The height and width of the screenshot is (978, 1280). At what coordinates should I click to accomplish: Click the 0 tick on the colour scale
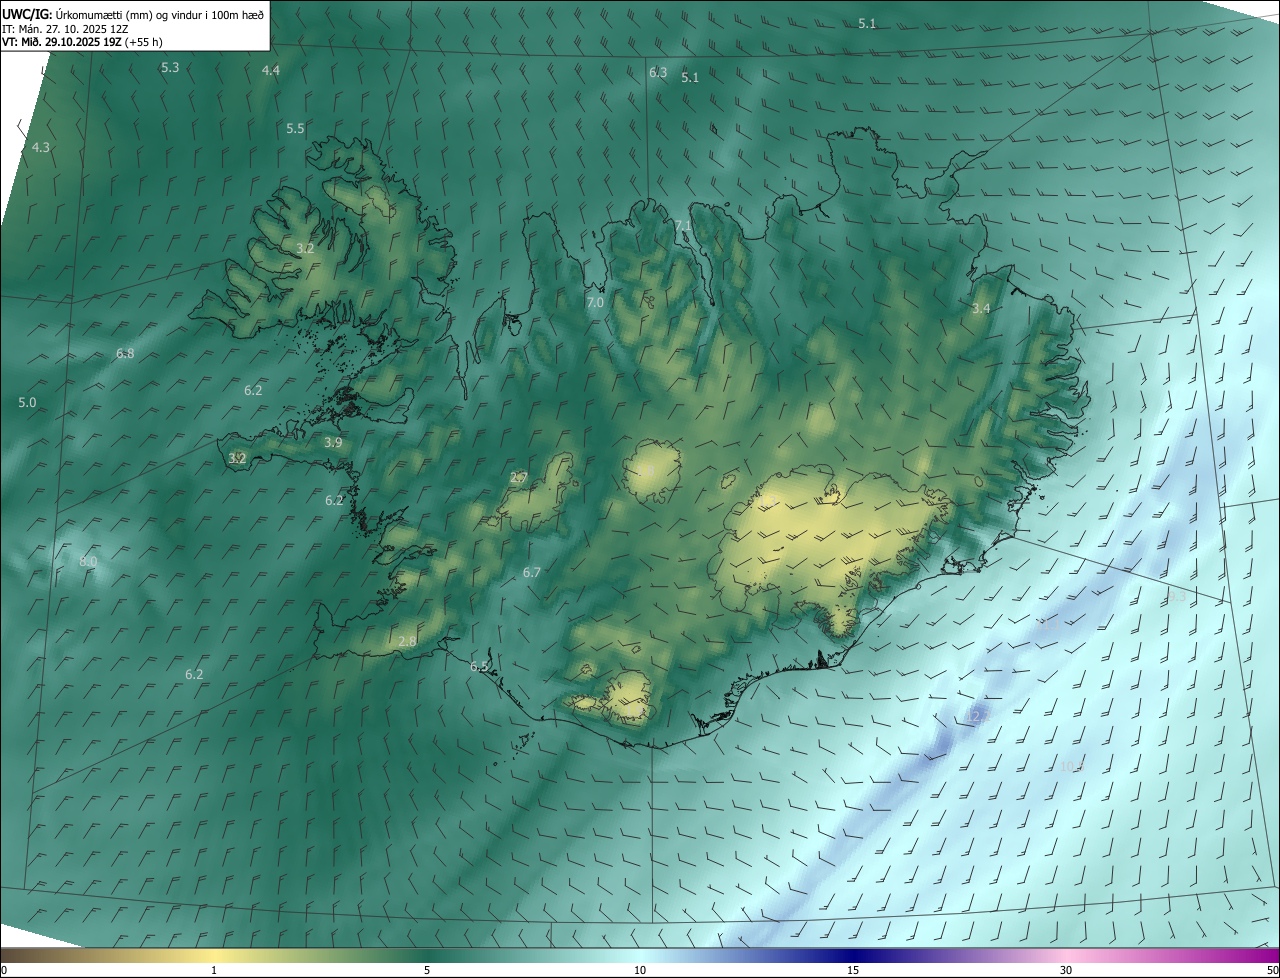click(4, 970)
